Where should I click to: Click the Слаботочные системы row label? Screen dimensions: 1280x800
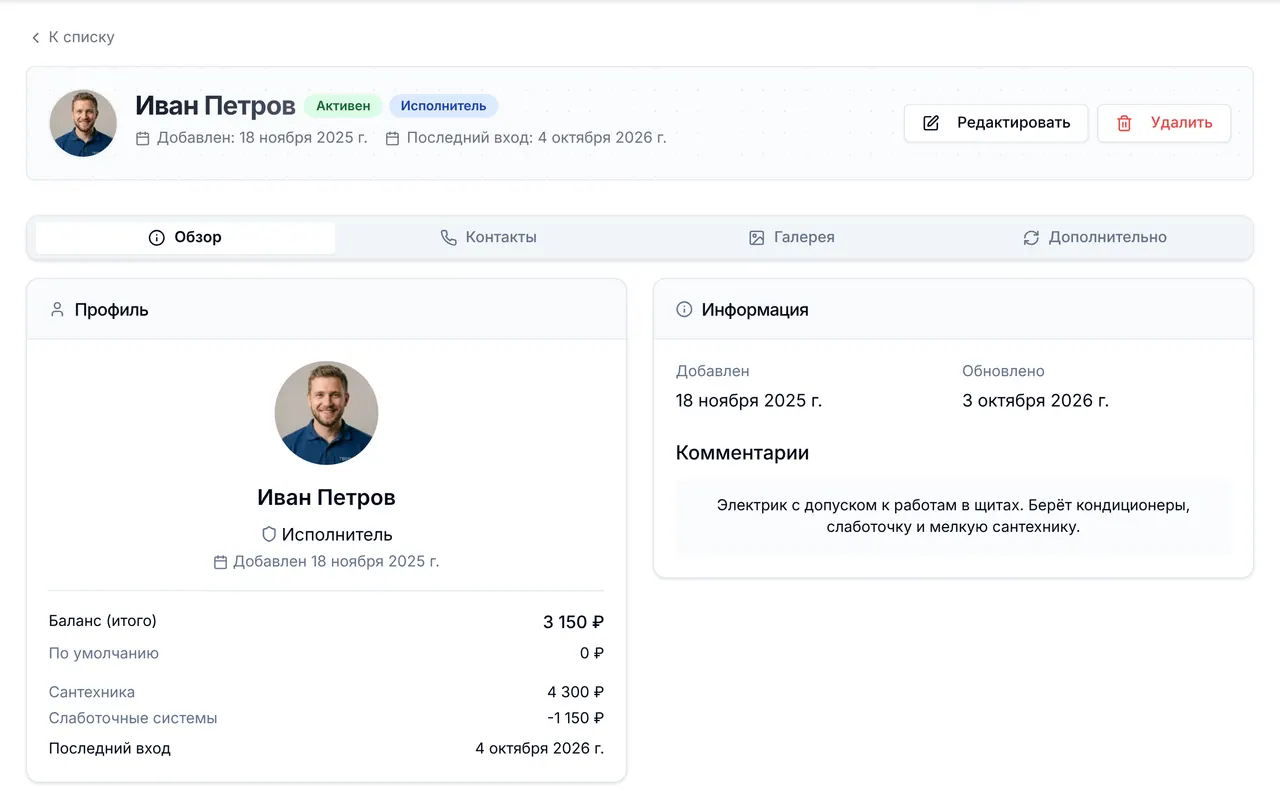pos(133,718)
